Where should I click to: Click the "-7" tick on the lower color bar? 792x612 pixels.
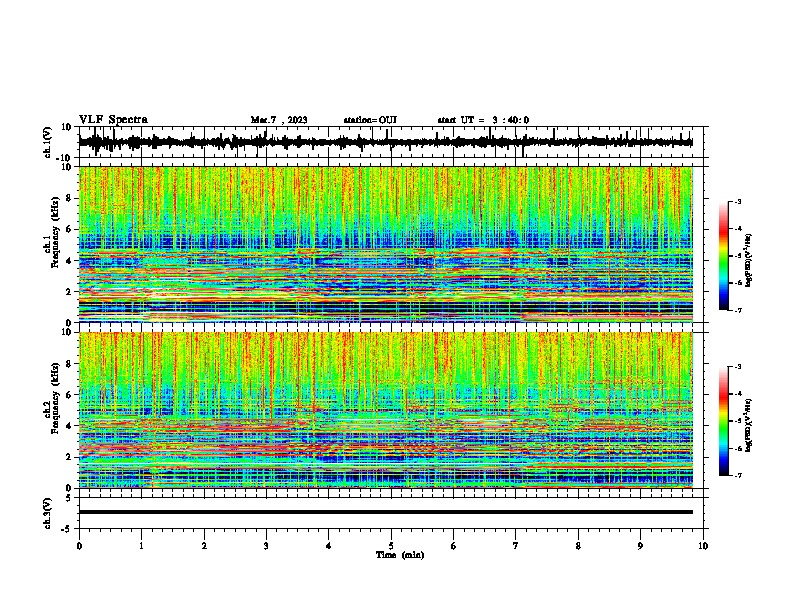point(737,476)
